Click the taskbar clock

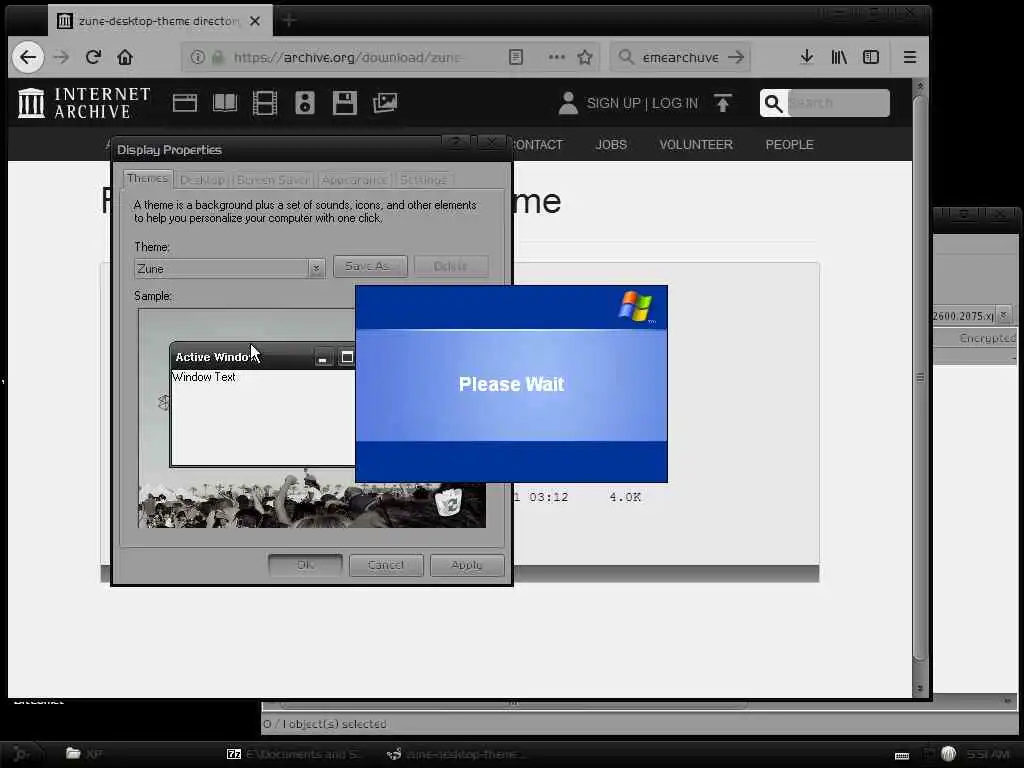point(987,755)
